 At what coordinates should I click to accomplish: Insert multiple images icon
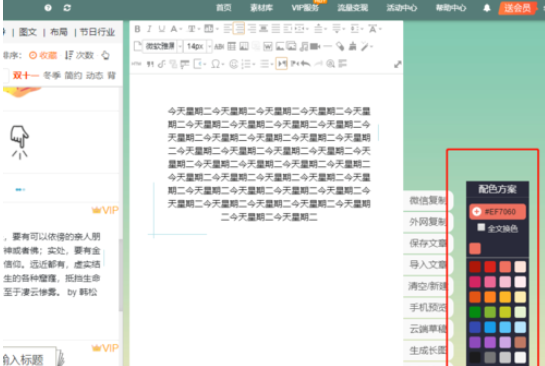click(x=291, y=46)
